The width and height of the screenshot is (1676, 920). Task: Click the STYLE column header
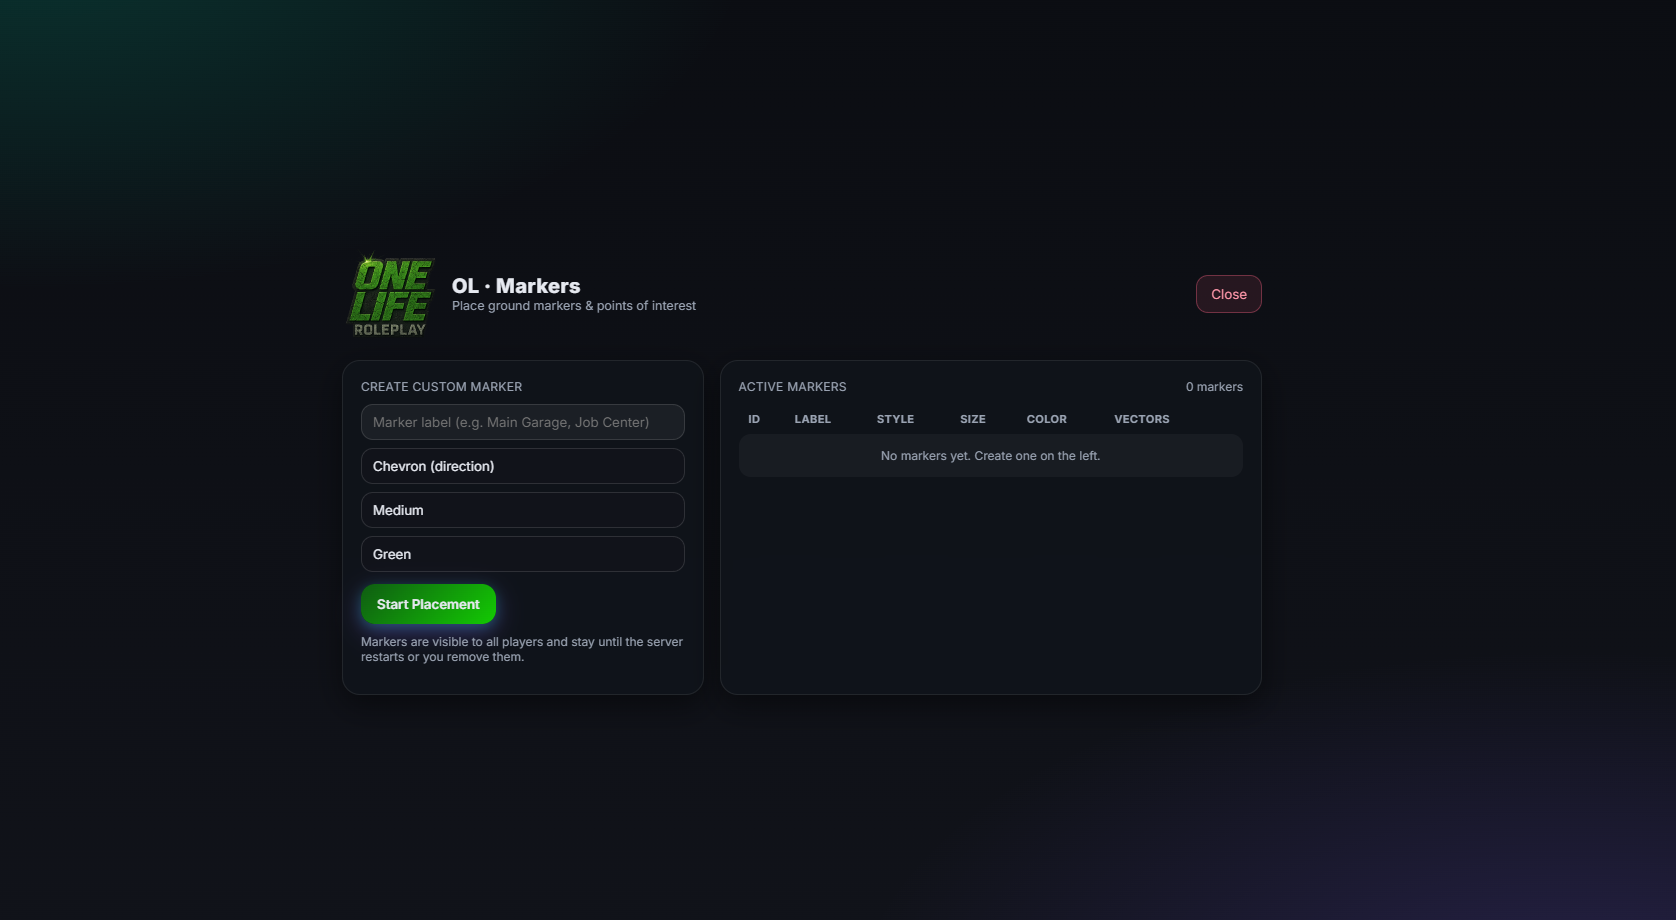point(895,419)
